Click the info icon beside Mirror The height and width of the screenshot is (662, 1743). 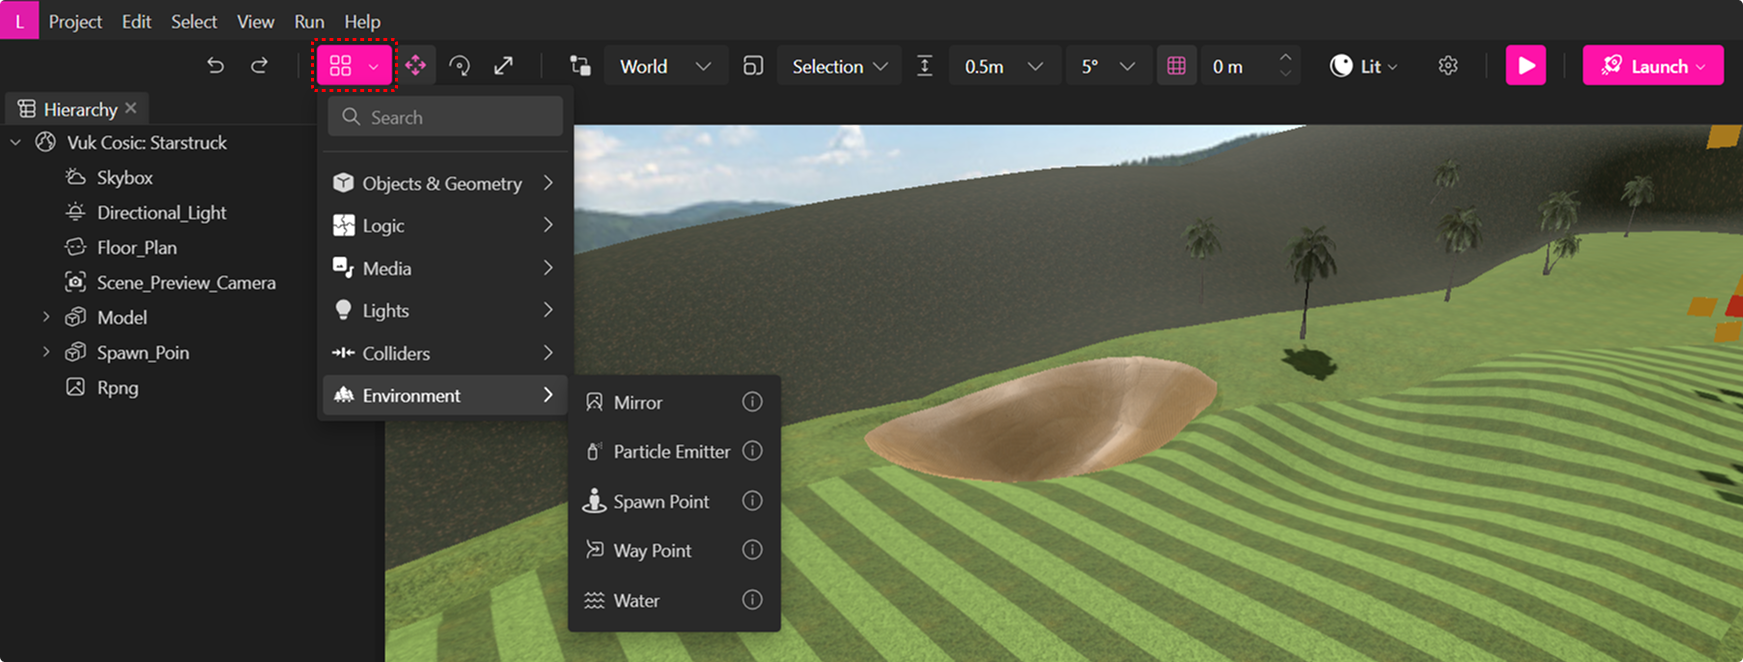pyautogui.click(x=752, y=402)
